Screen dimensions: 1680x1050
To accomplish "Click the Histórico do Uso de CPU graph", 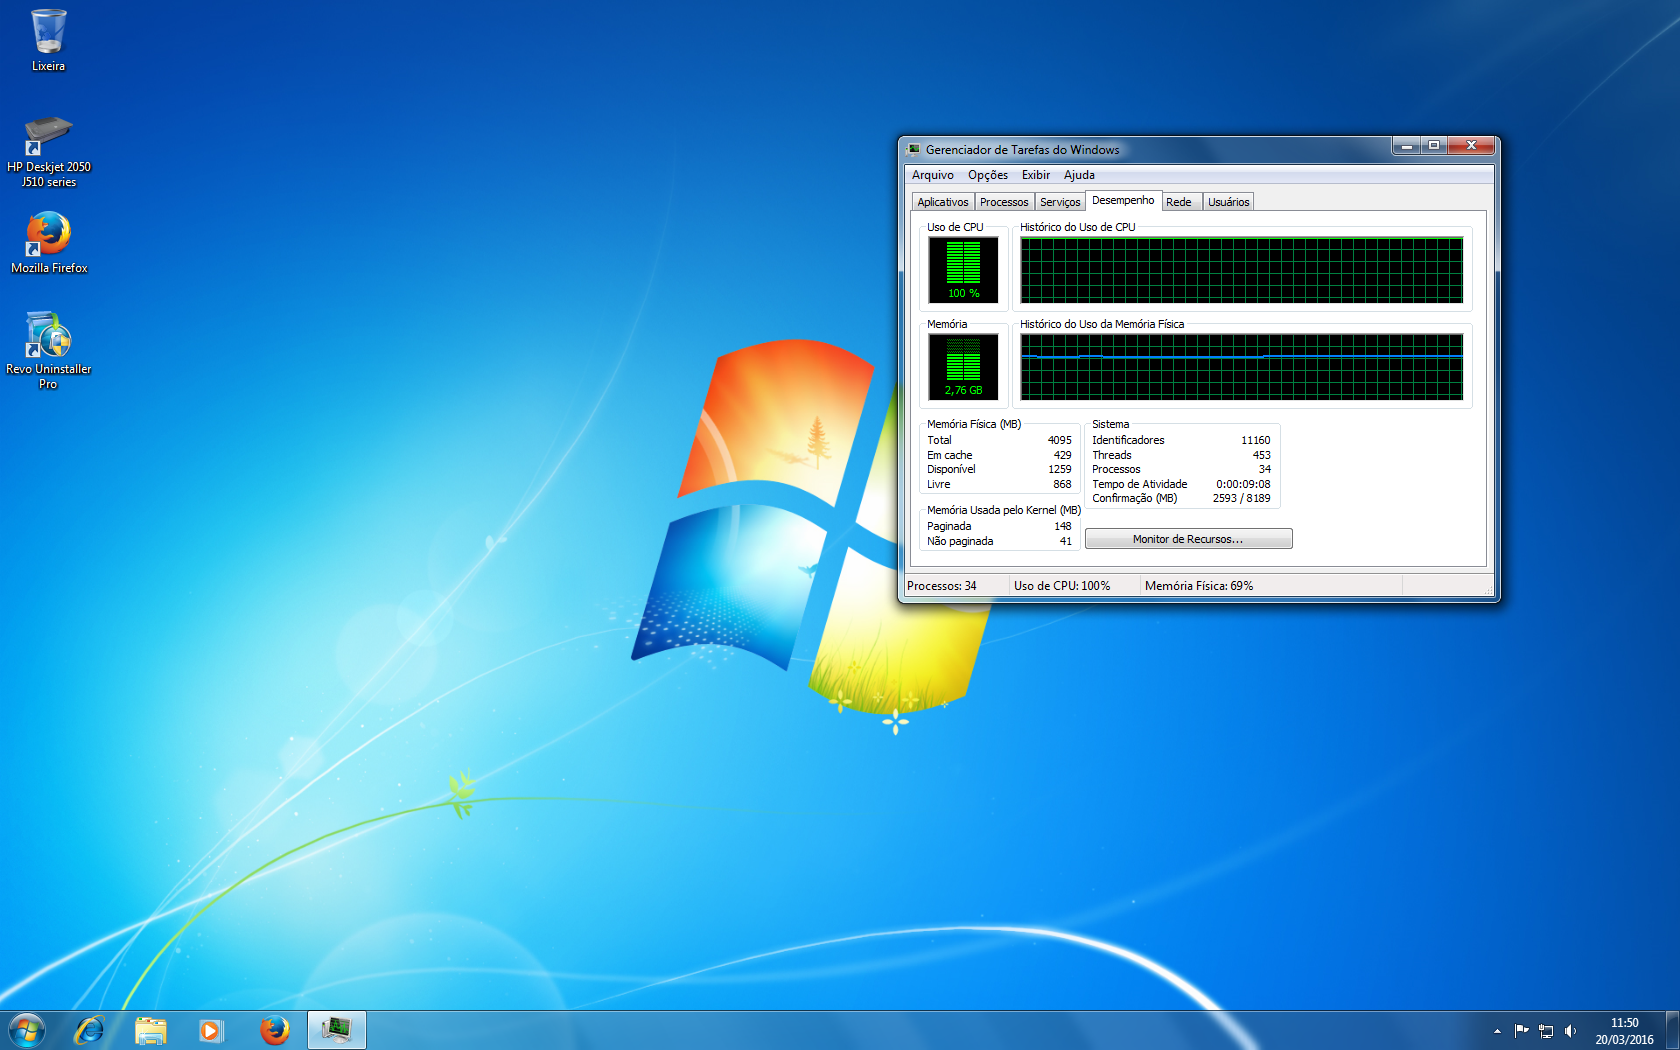I will pyautogui.click(x=1241, y=269).
